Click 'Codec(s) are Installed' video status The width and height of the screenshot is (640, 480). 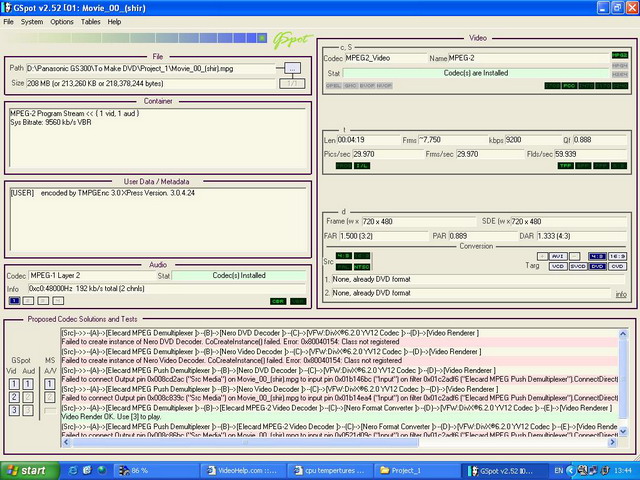click(x=476, y=73)
